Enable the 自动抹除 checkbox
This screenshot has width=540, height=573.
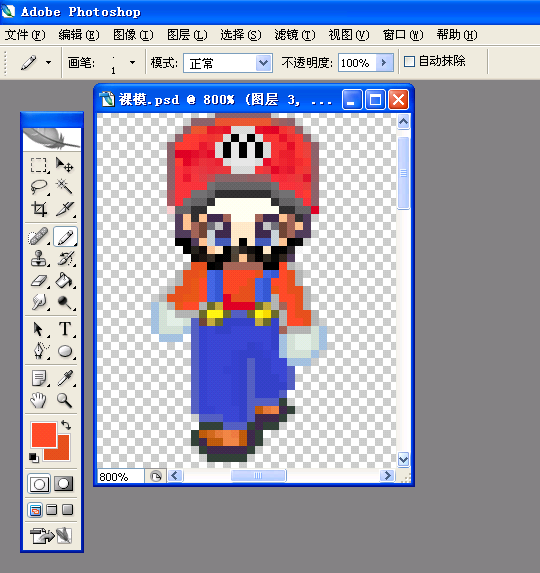409,61
